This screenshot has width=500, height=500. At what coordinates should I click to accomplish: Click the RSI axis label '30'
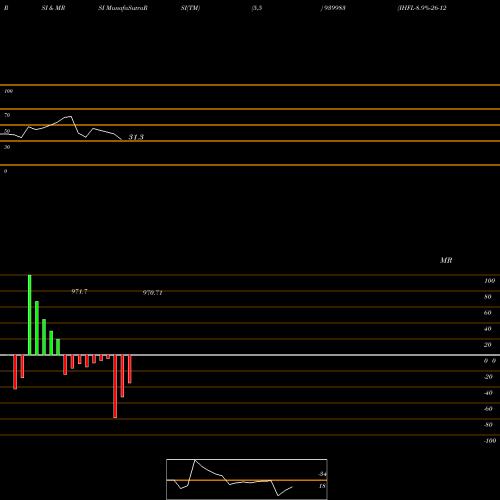[7, 147]
